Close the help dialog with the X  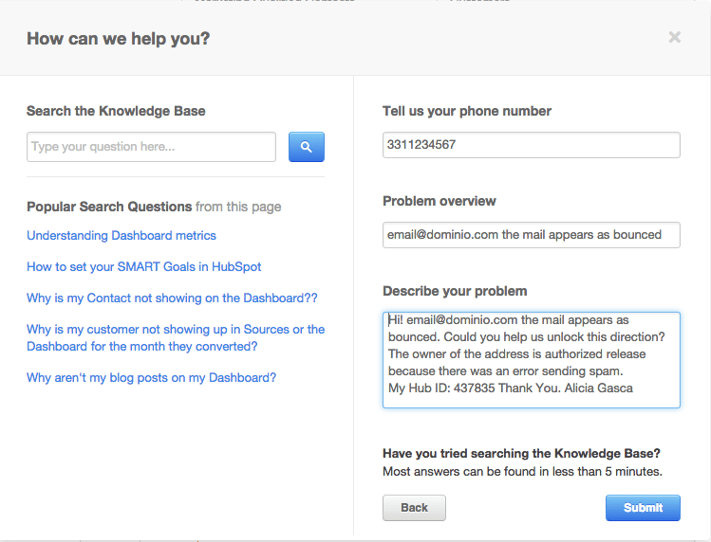click(675, 37)
